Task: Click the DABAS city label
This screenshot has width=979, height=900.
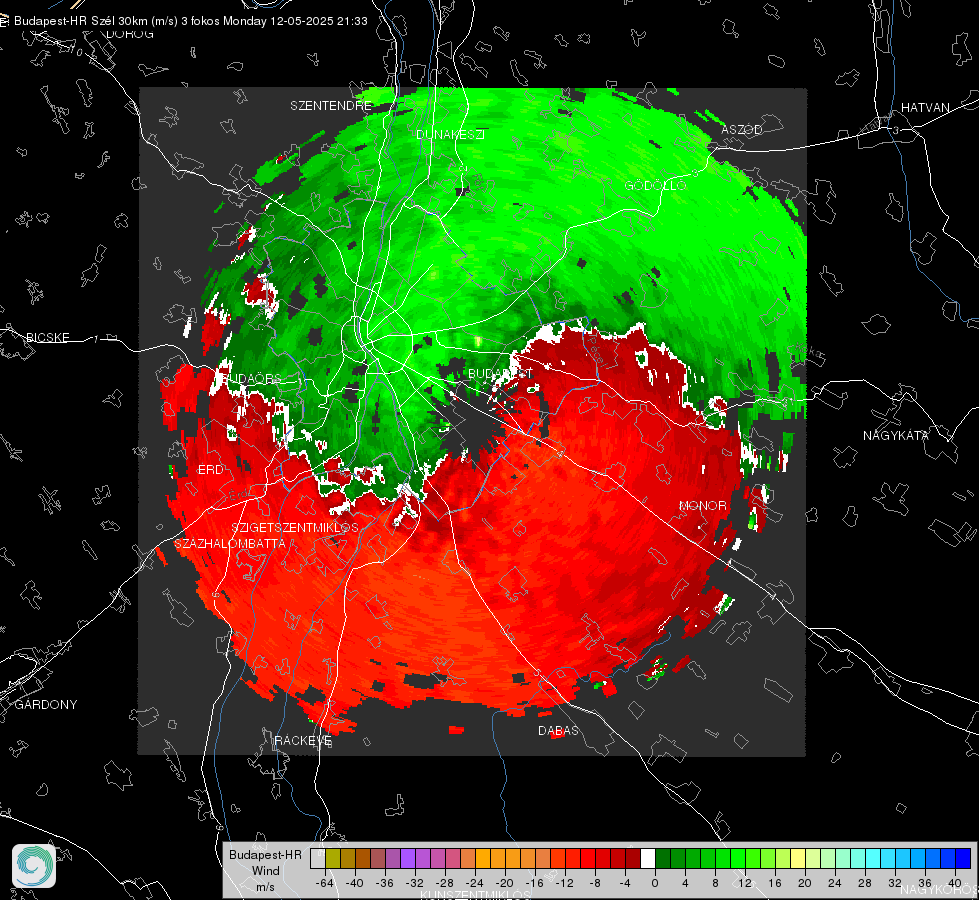Action: click(x=558, y=730)
